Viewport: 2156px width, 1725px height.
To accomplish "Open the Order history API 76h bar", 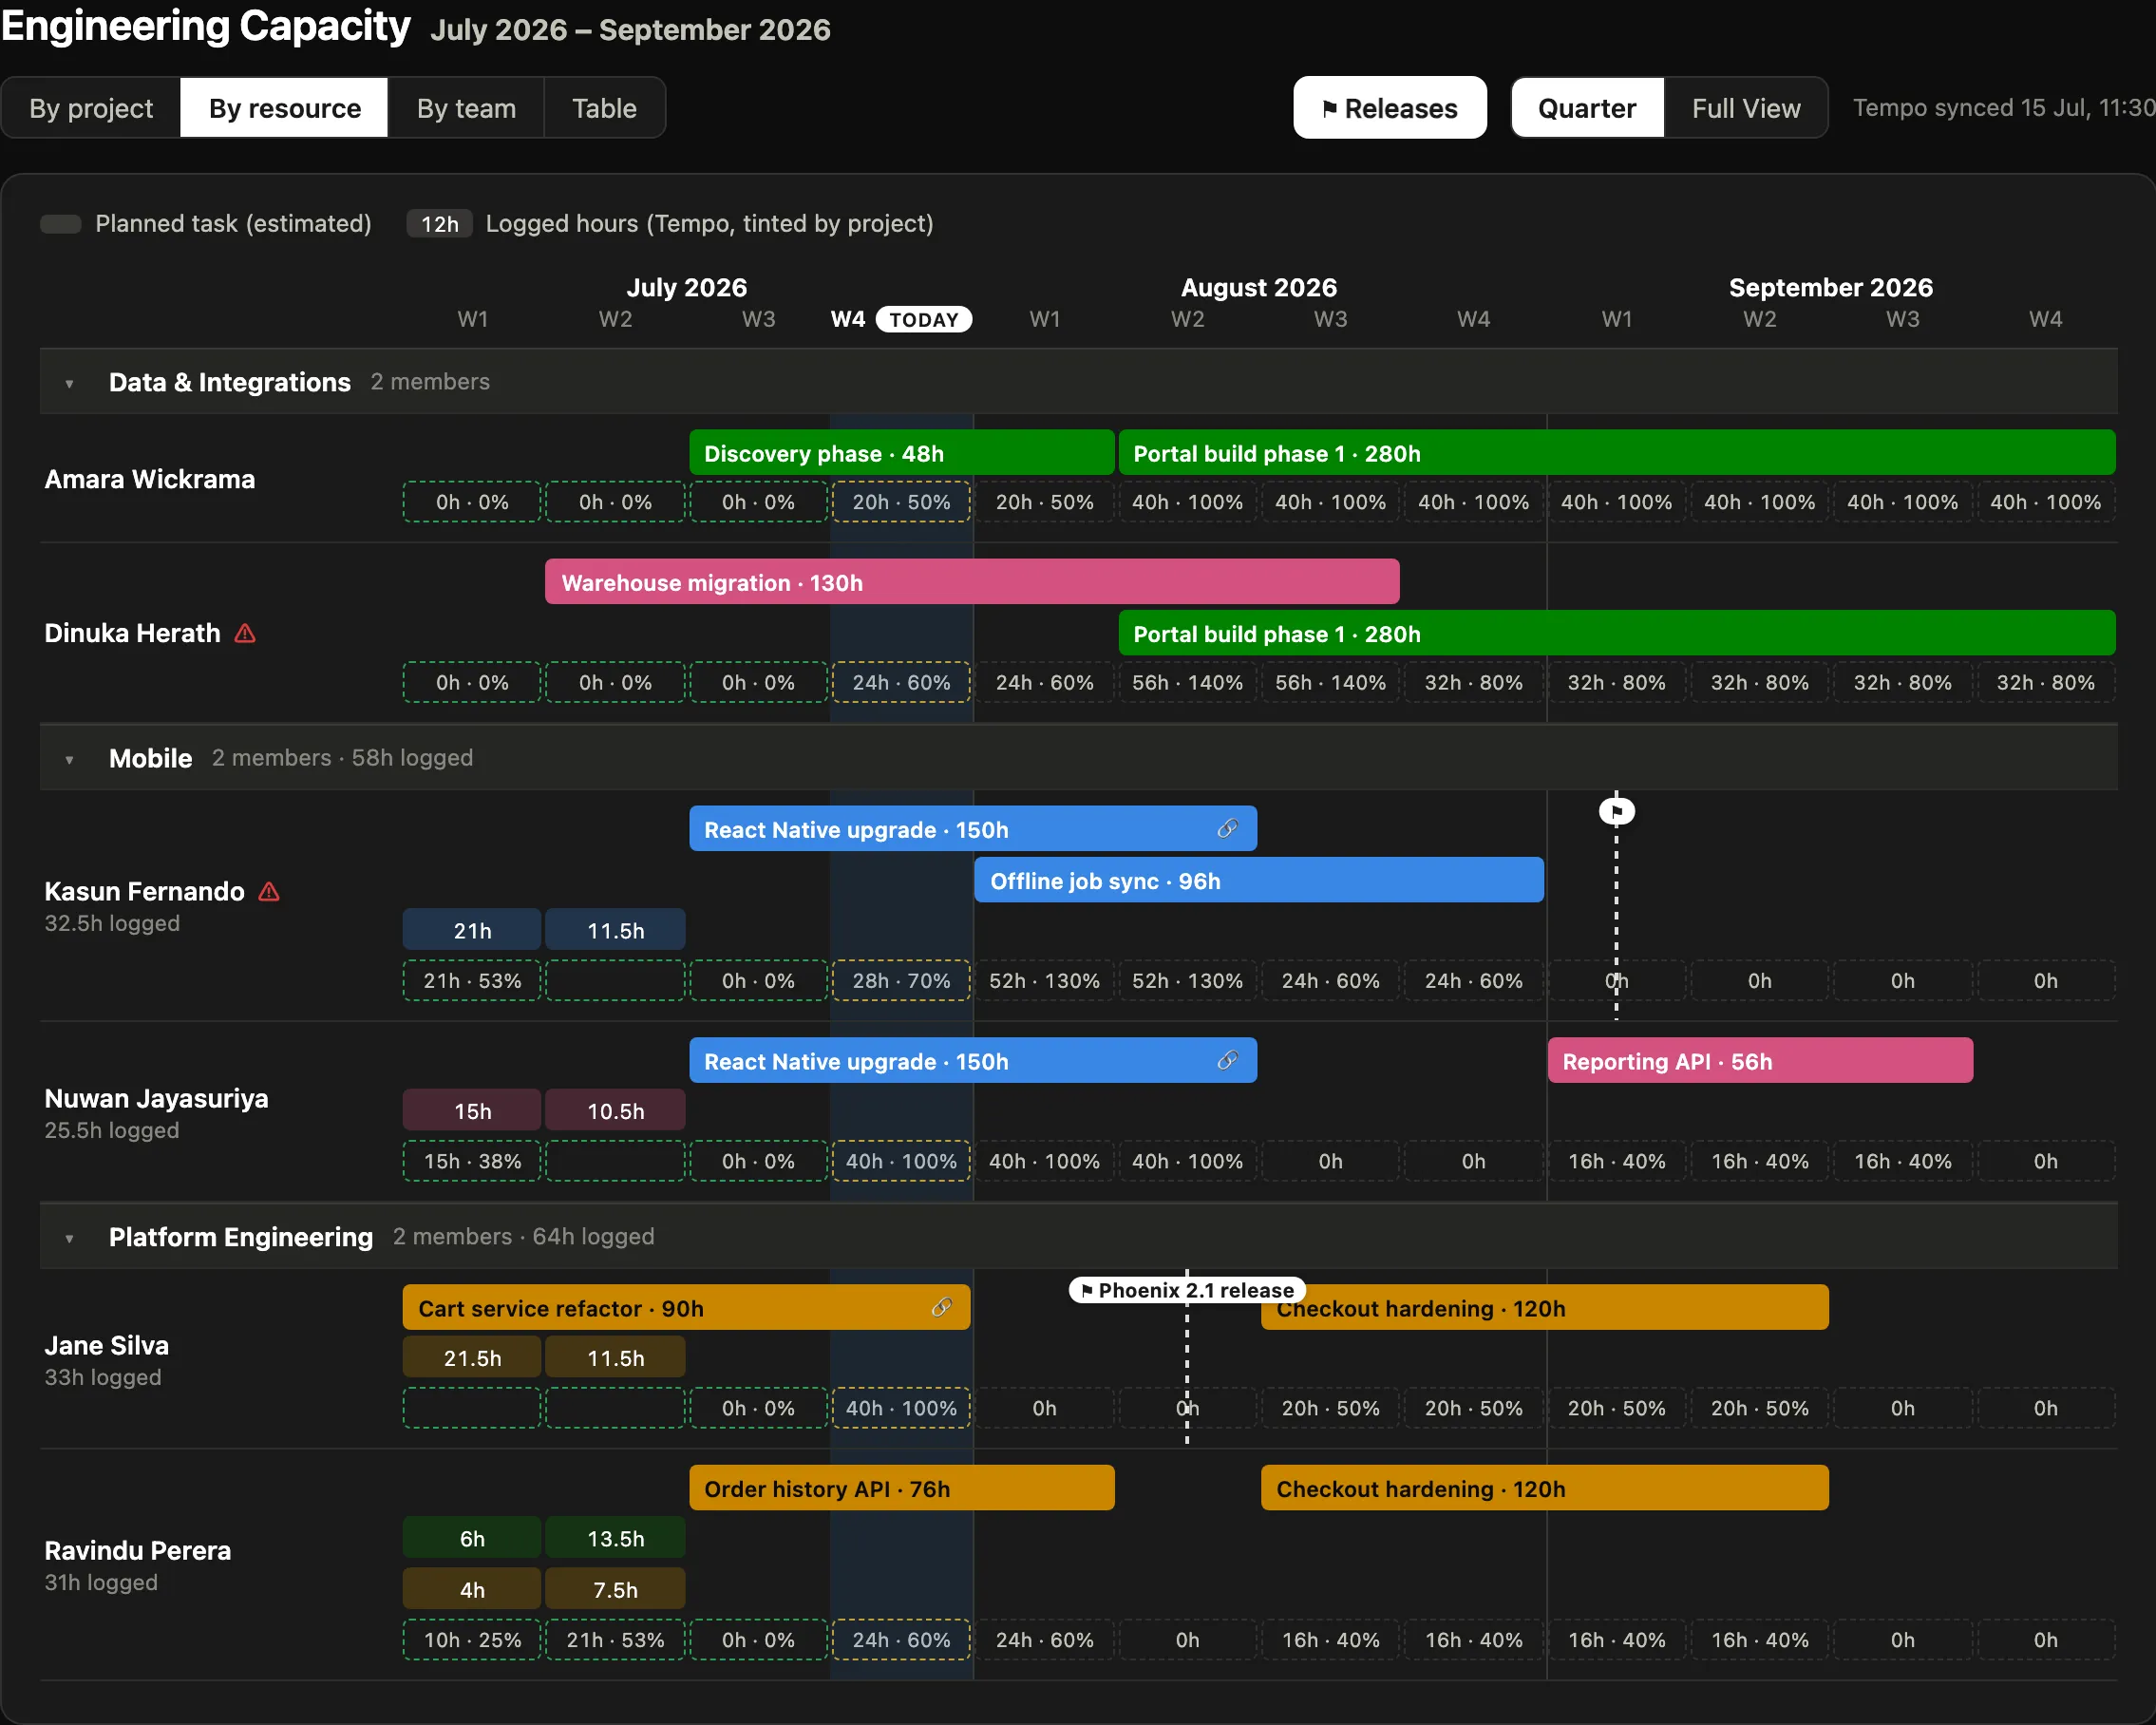I will (x=901, y=1488).
